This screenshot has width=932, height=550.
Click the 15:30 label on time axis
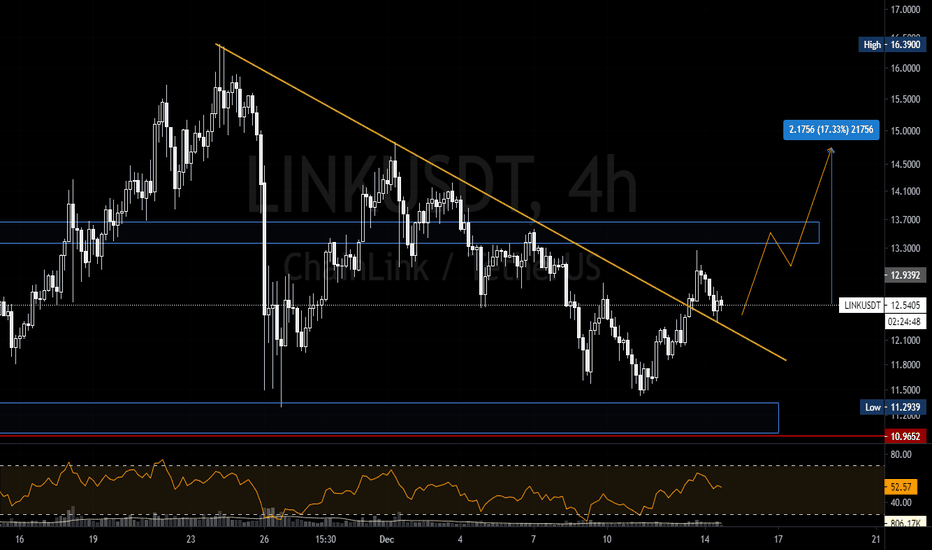coord(325,539)
